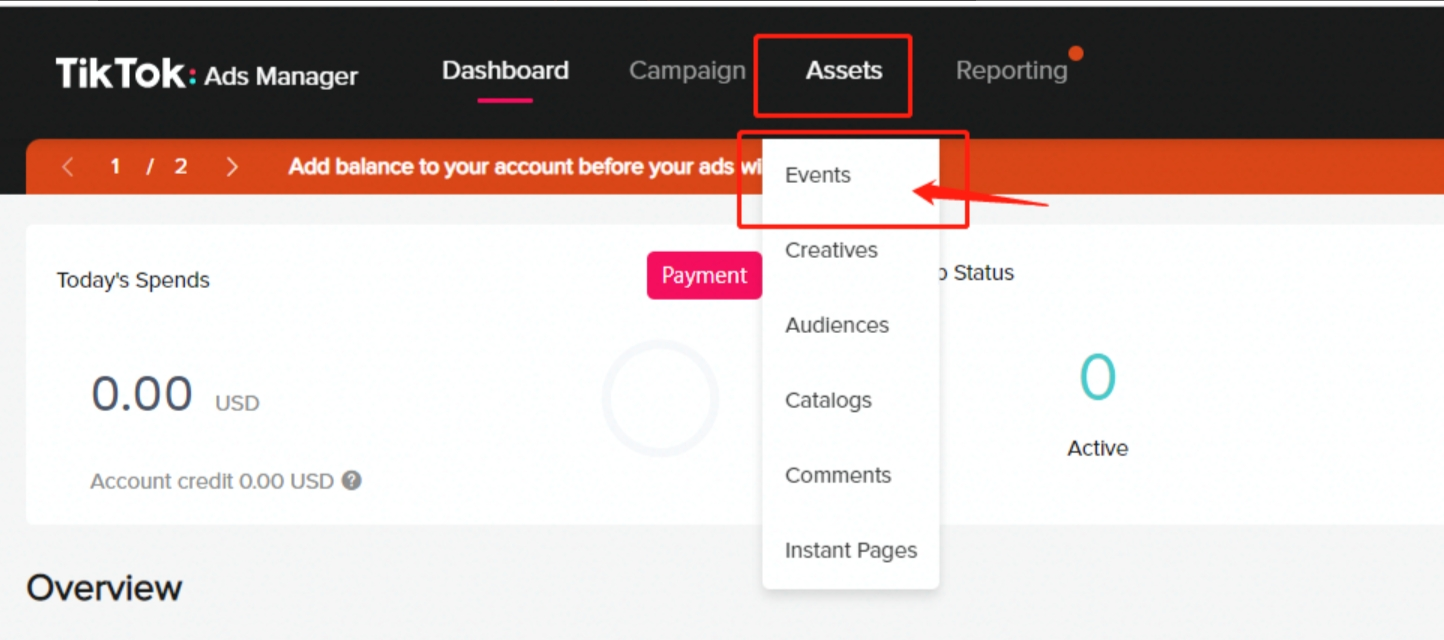Select Events from the Assets dropdown
1444x640 pixels.
(818, 175)
